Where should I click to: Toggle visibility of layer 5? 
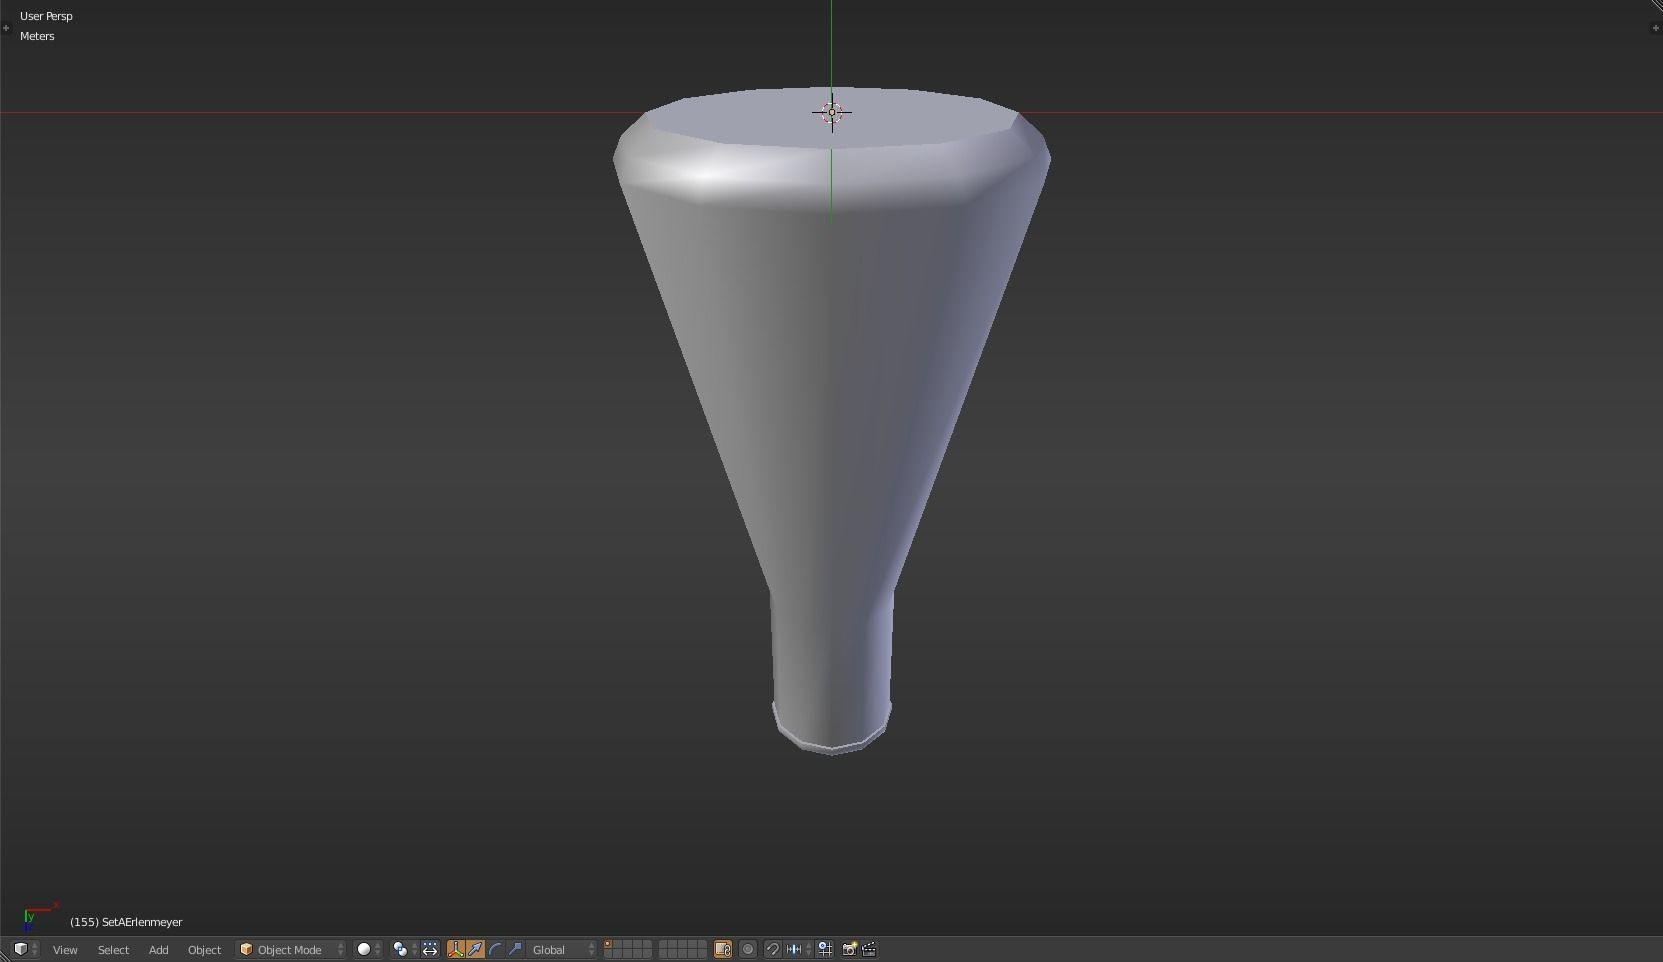tap(647, 945)
